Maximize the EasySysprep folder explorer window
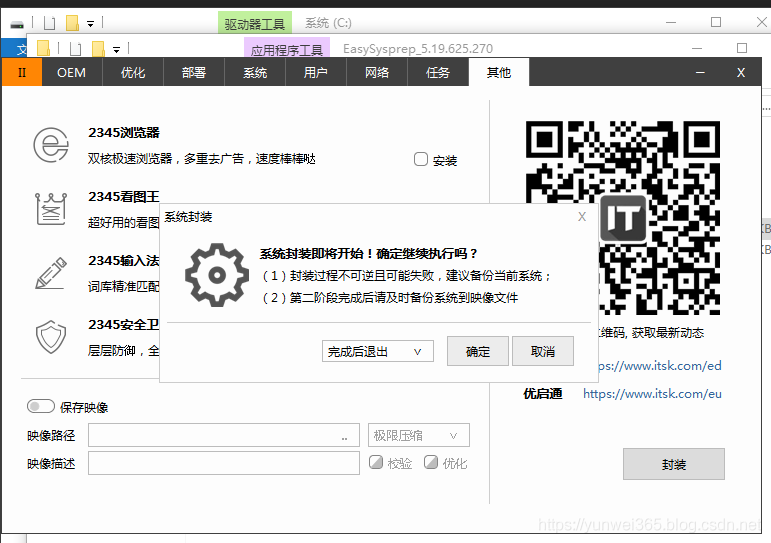The width and height of the screenshot is (771, 543). (742, 48)
